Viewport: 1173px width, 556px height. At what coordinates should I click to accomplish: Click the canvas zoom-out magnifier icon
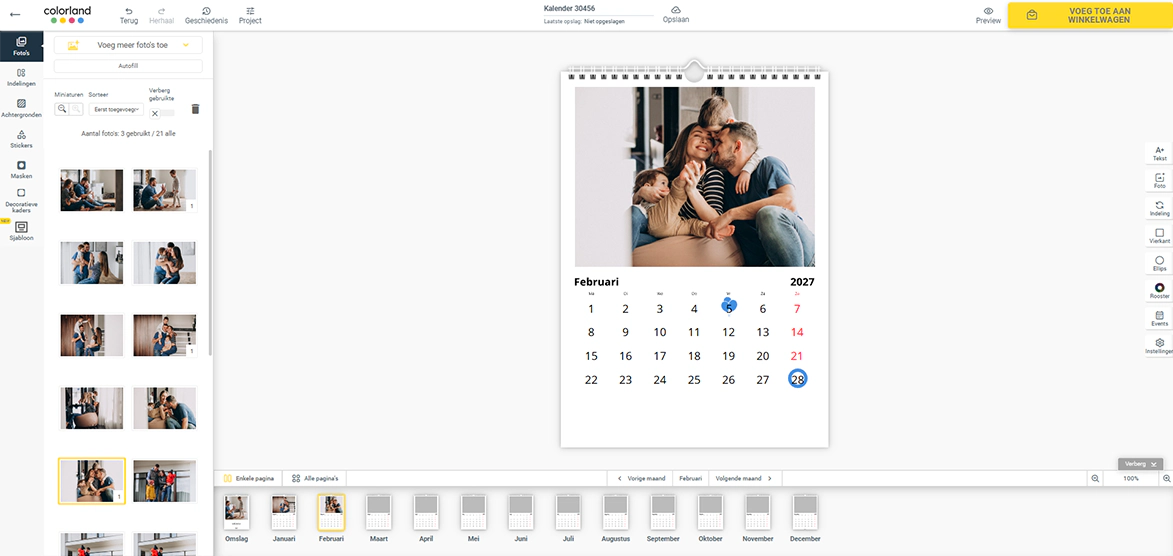point(1094,478)
